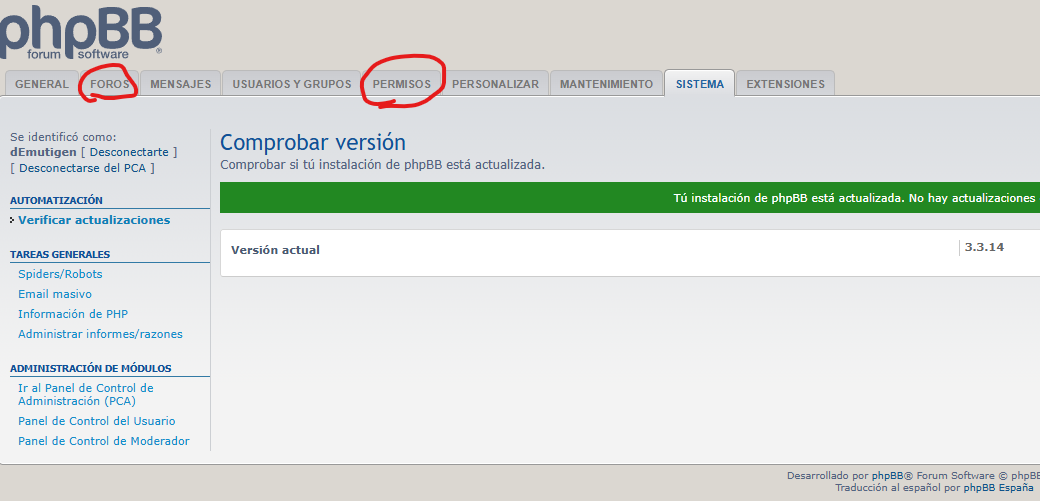Go to Email masivo page
Viewport: 1040px width, 501px height.
(x=55, y=294)
